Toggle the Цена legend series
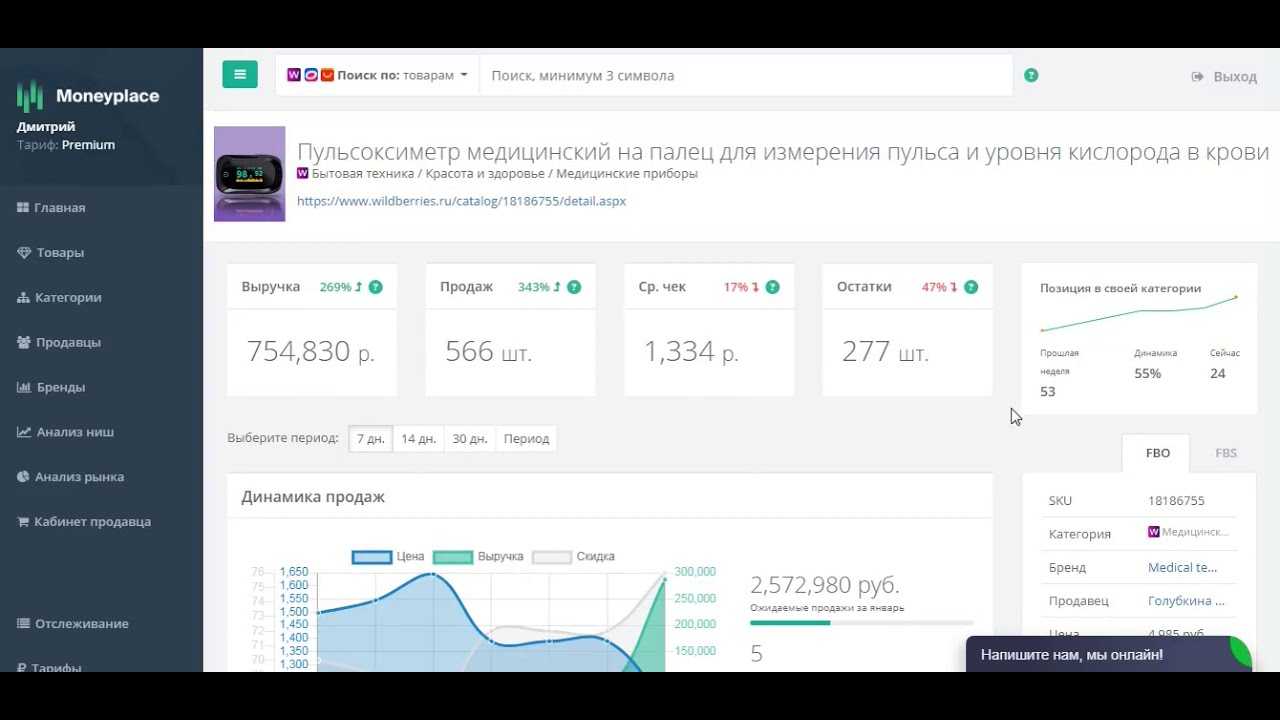Image resolution: width=1280 pixels, height=720 pixels. click(387, 557)
